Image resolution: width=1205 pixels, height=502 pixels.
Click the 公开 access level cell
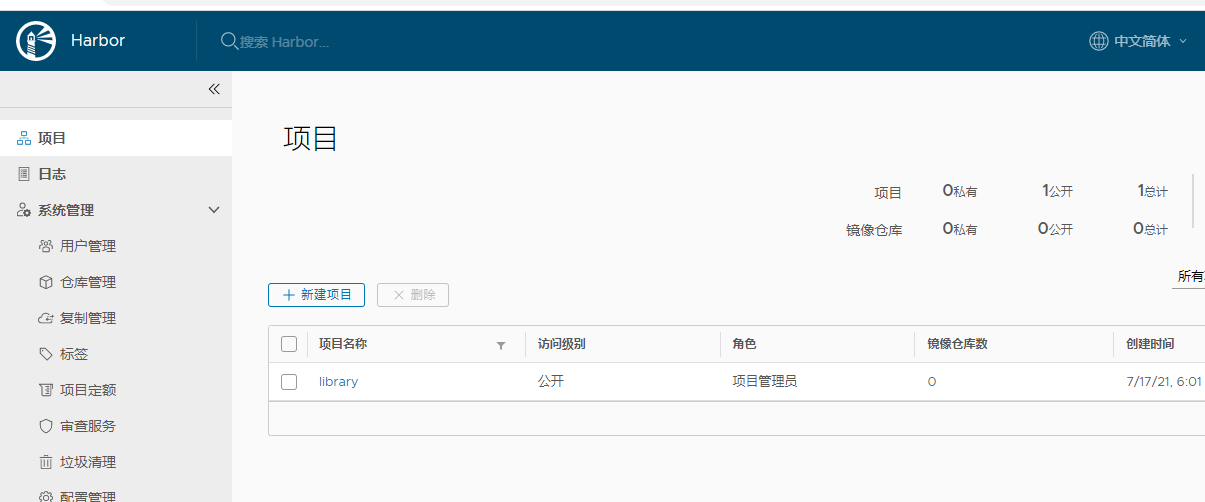tap(551, 381)
